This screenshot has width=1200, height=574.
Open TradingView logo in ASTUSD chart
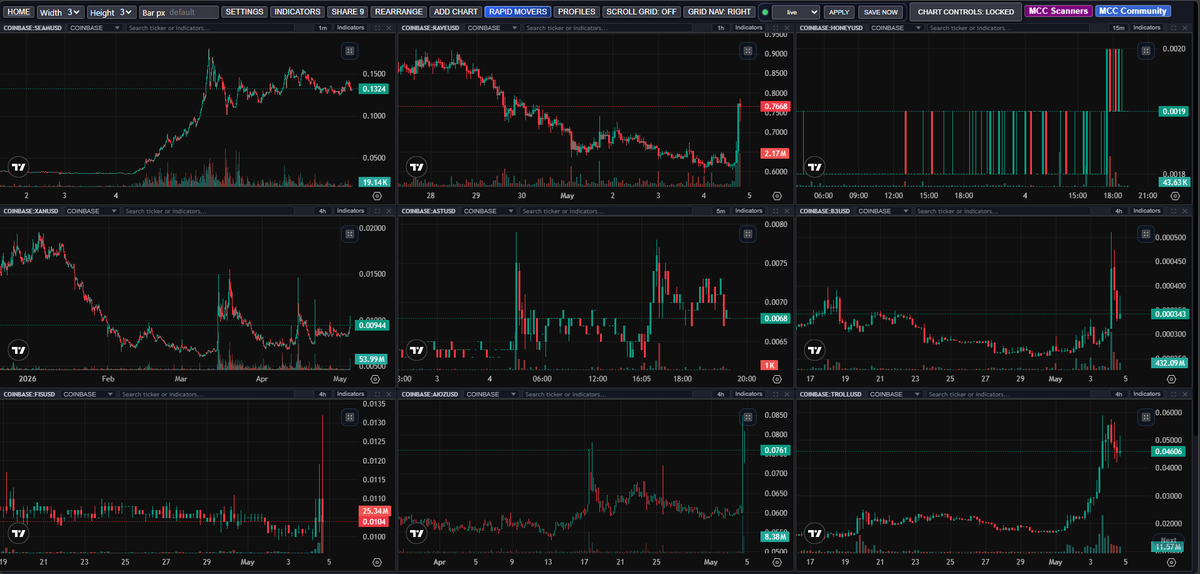point(418,350)
